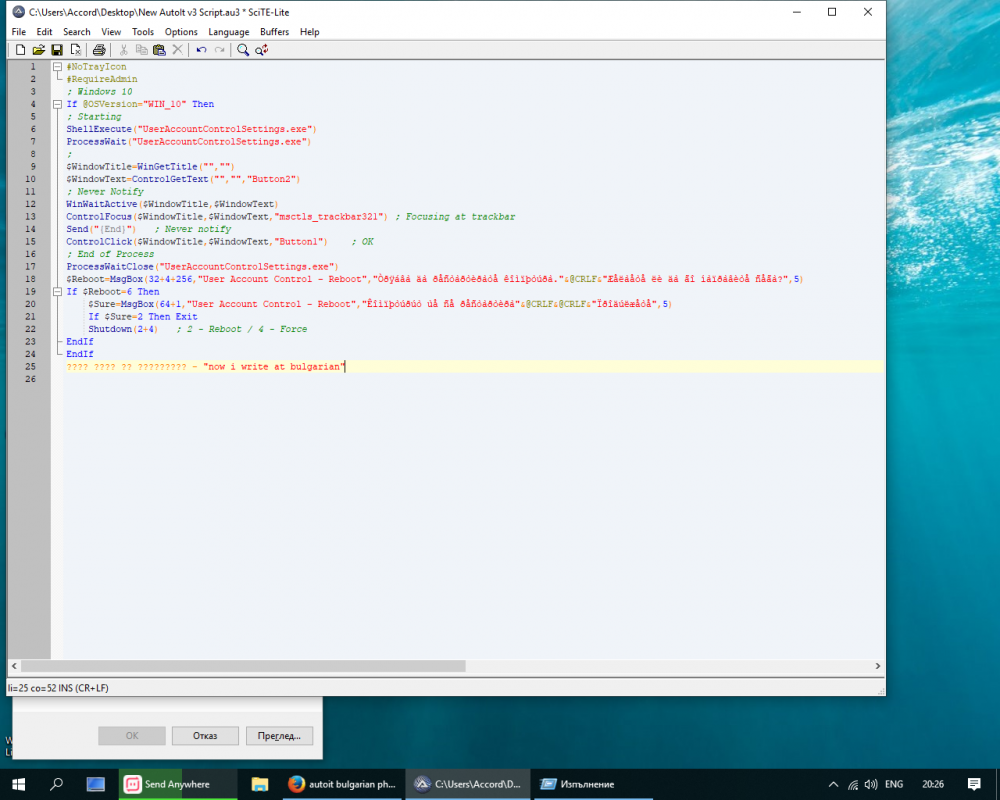The height and width of the screenshot is (800, 1000).
Task: Click the "; End of Process" comment
Action: point(110,254)
